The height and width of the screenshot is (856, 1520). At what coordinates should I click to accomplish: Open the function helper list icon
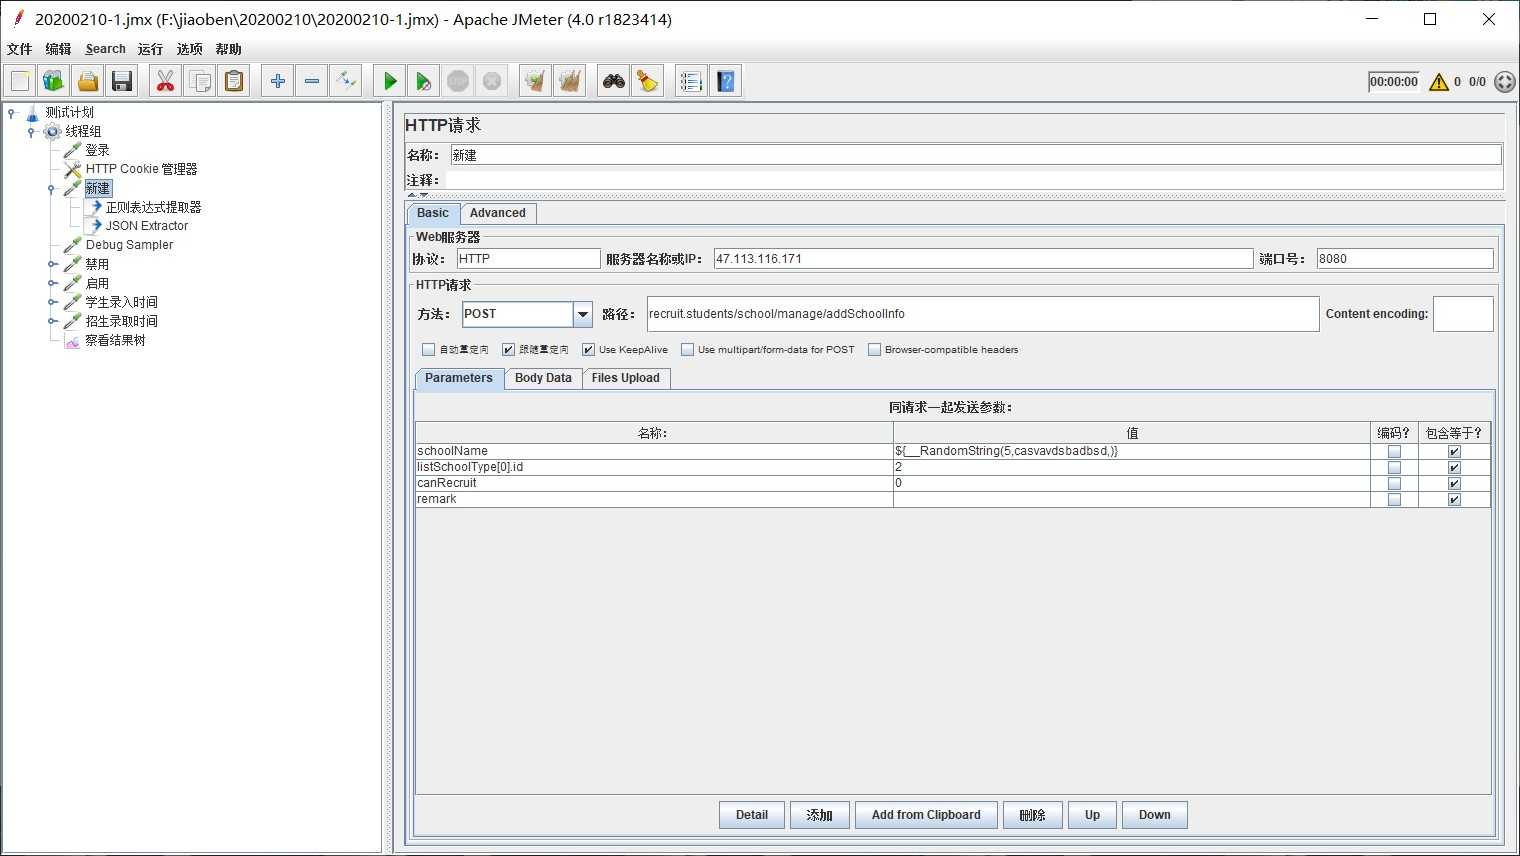pyautogui.click(x=691, y=81)
